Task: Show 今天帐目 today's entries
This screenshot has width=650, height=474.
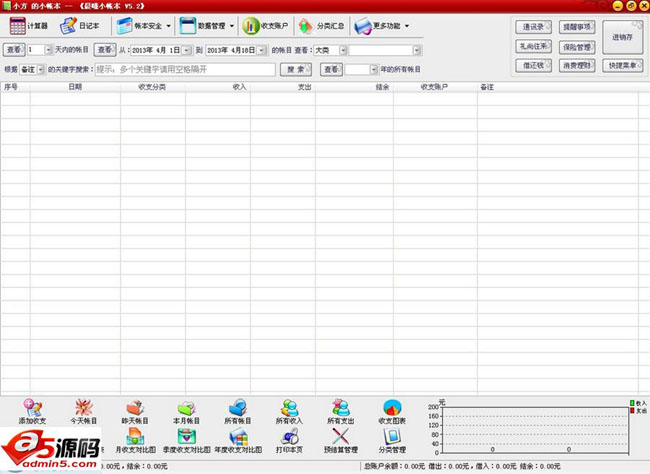Action: point(84,411)
